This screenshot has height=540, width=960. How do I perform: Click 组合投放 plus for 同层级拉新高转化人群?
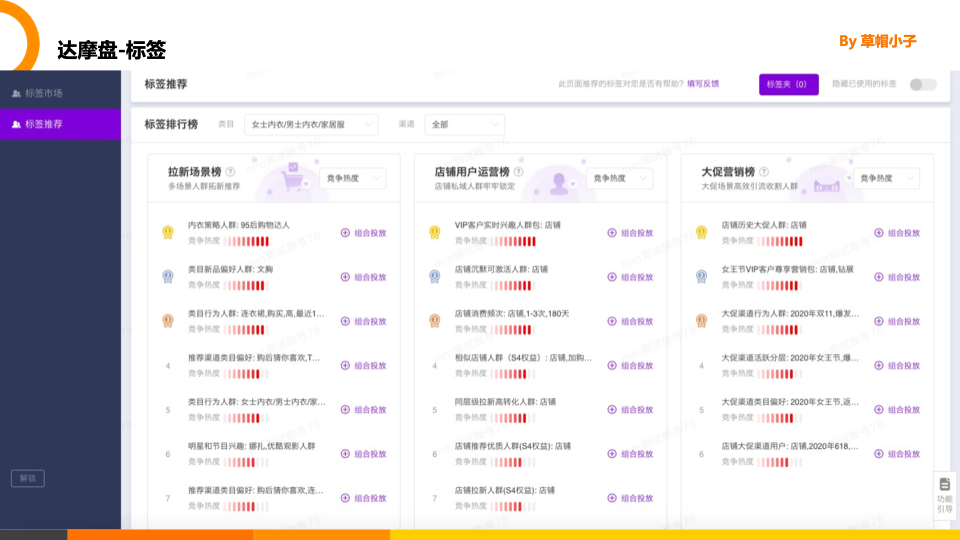pyautogui.click(x=612, y=410)
